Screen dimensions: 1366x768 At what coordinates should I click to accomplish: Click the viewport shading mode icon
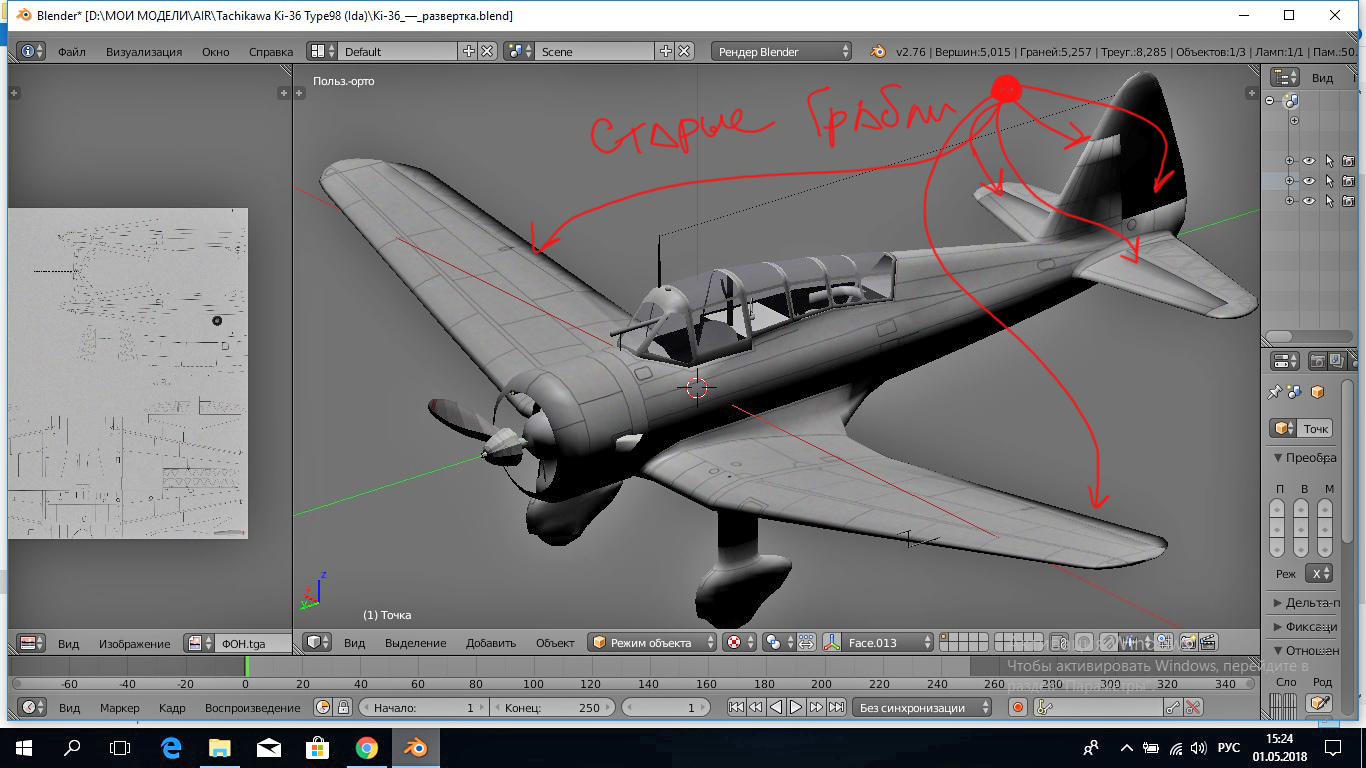click(x=735, y=643)
